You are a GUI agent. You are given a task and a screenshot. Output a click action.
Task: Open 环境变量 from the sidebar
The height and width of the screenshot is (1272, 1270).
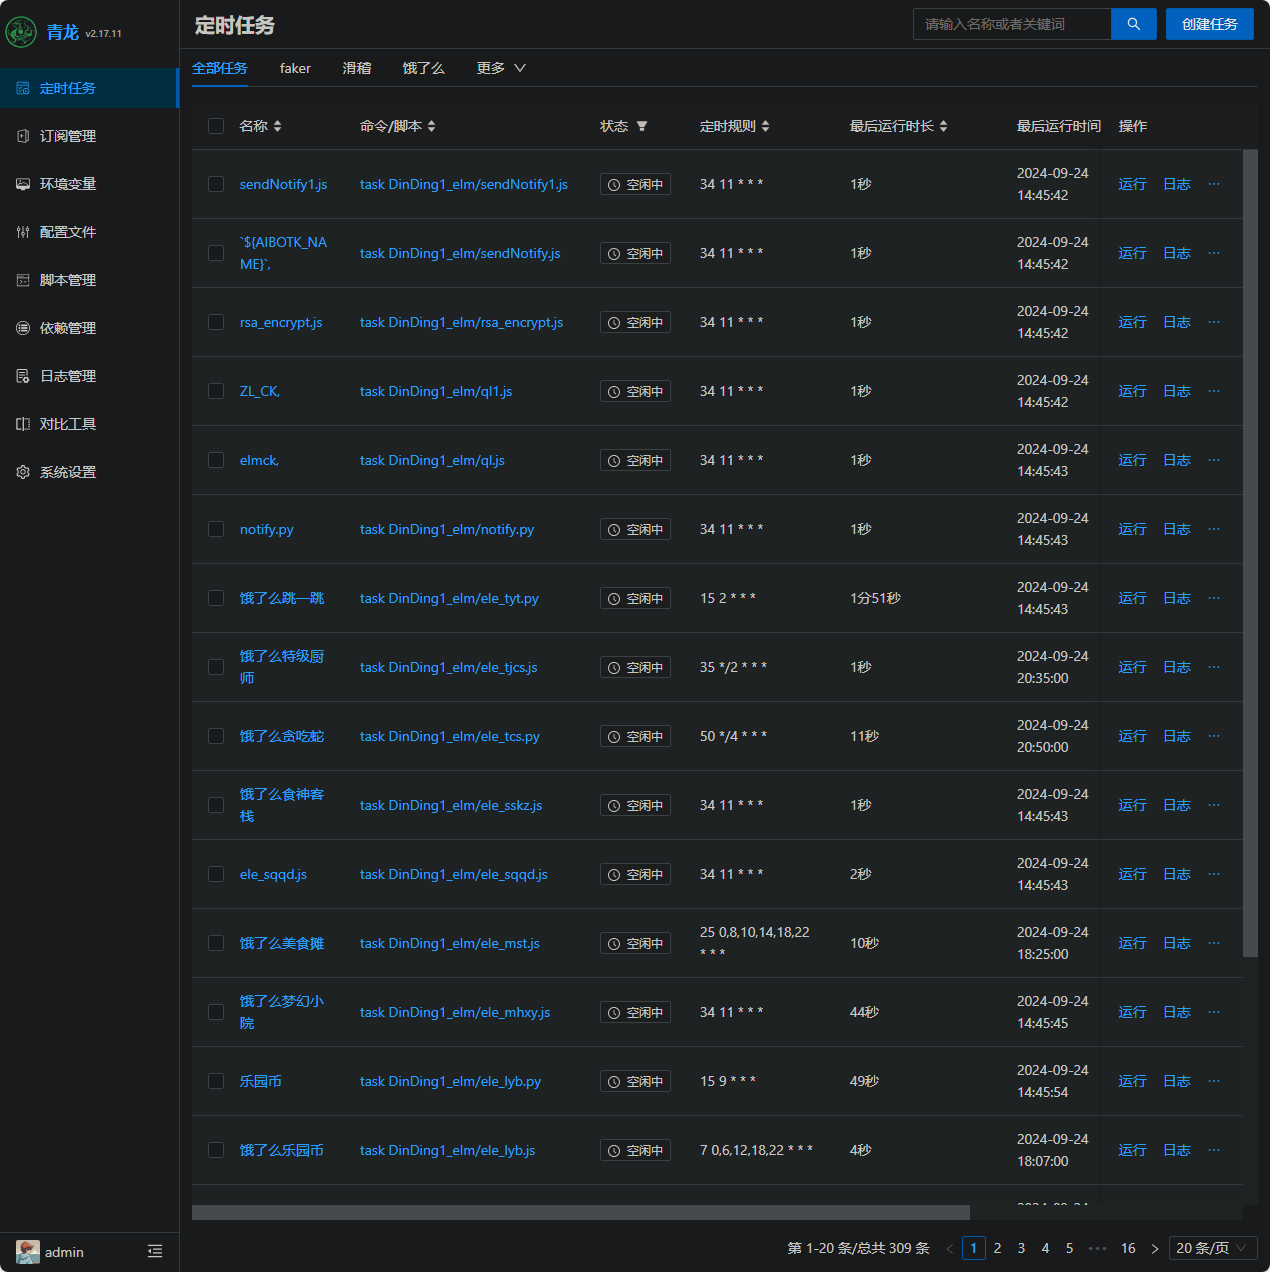(68, 184)
